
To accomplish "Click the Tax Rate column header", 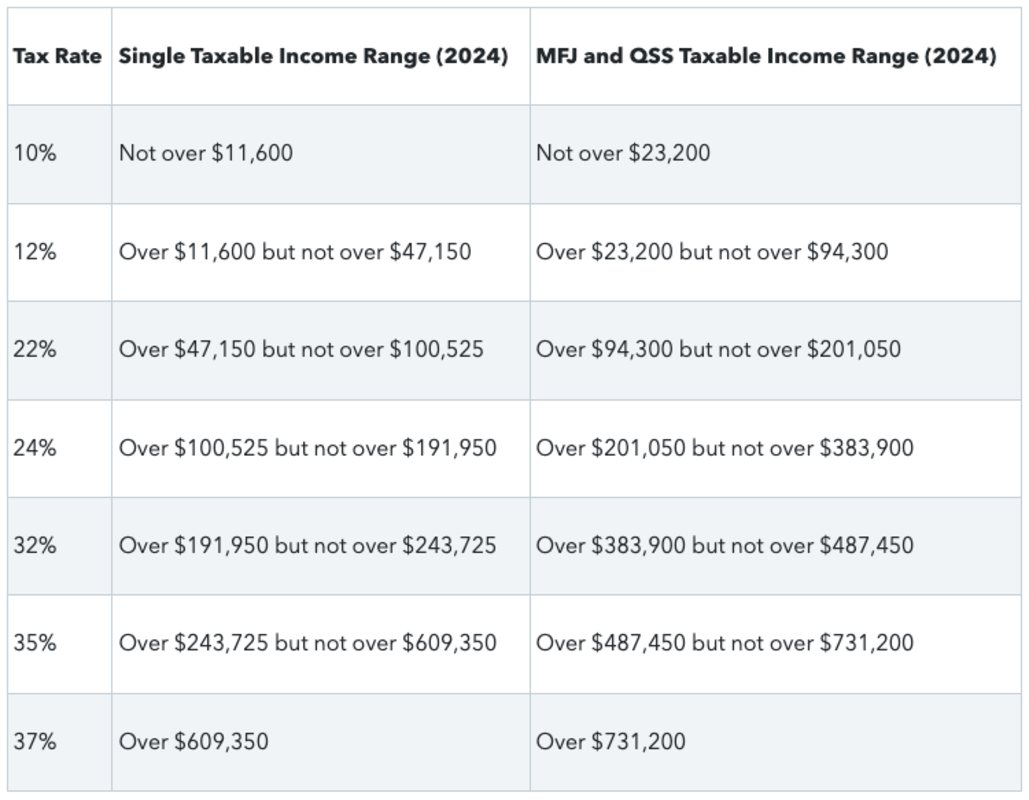I will [57, 56].
